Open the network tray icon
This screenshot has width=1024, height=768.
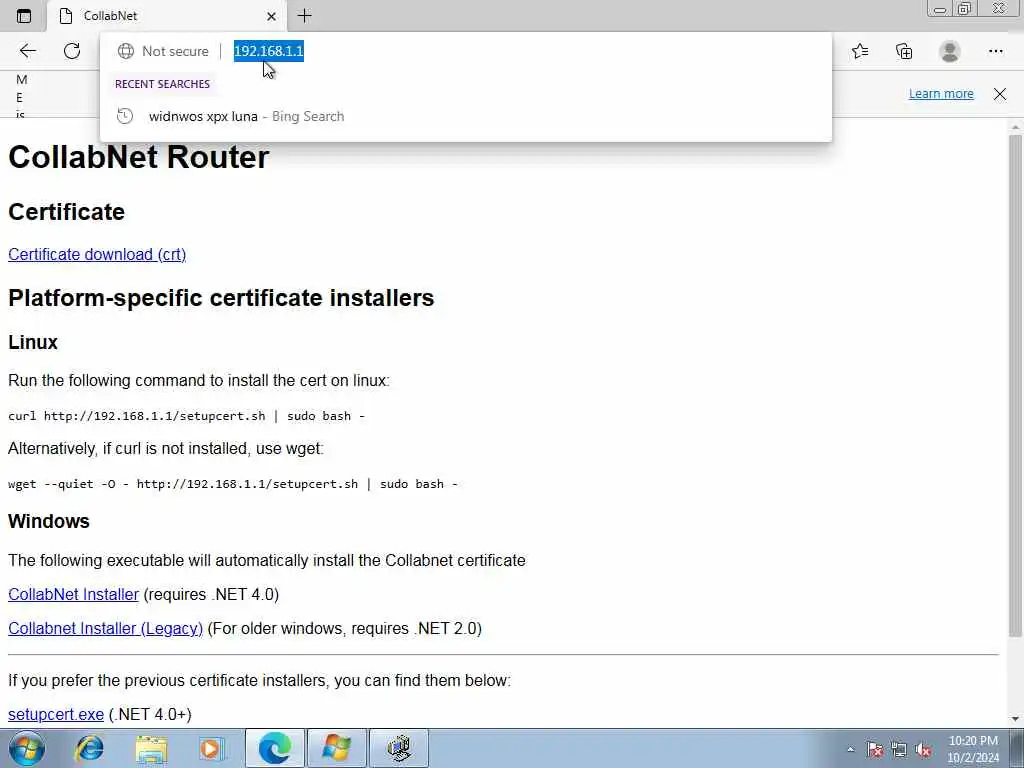pos(899,749)
